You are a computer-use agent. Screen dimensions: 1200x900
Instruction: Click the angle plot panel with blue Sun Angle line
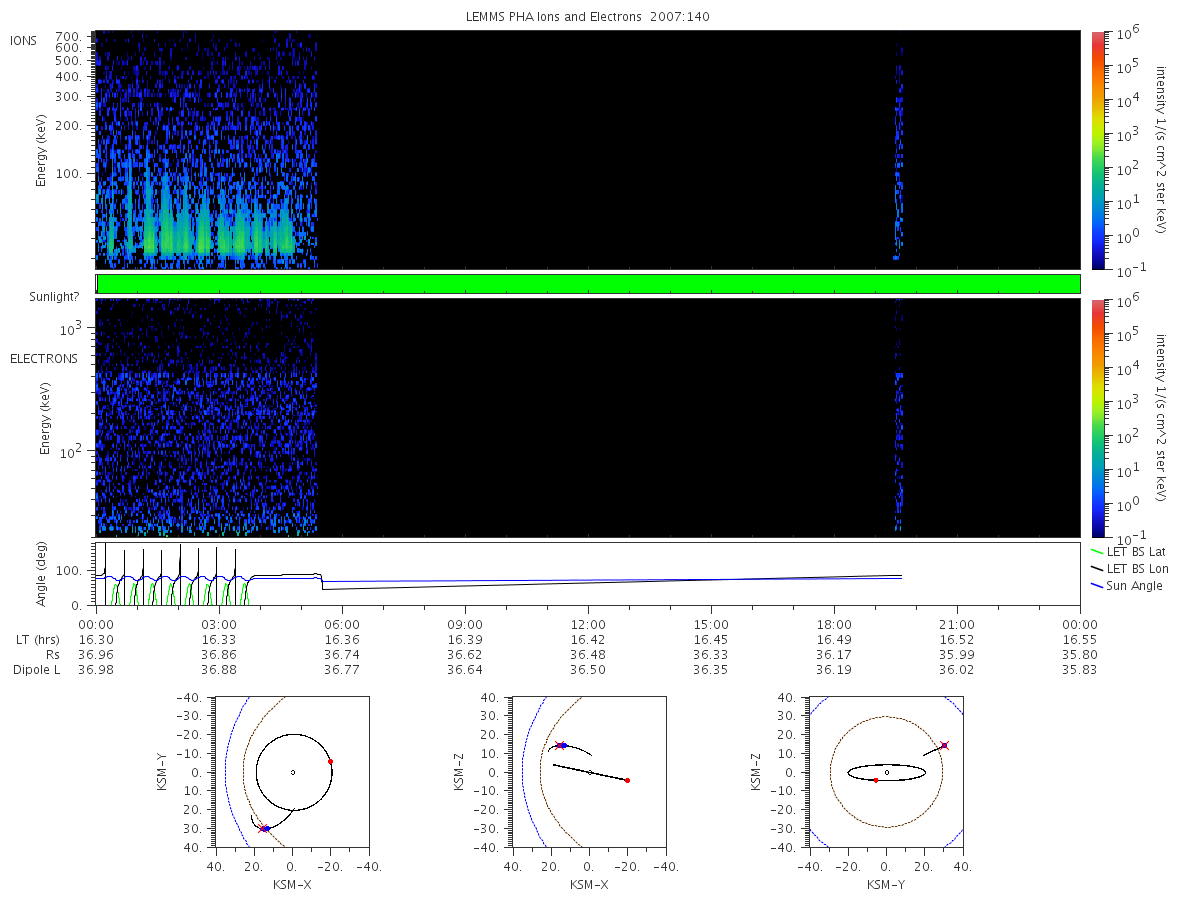tap(588, 575)
